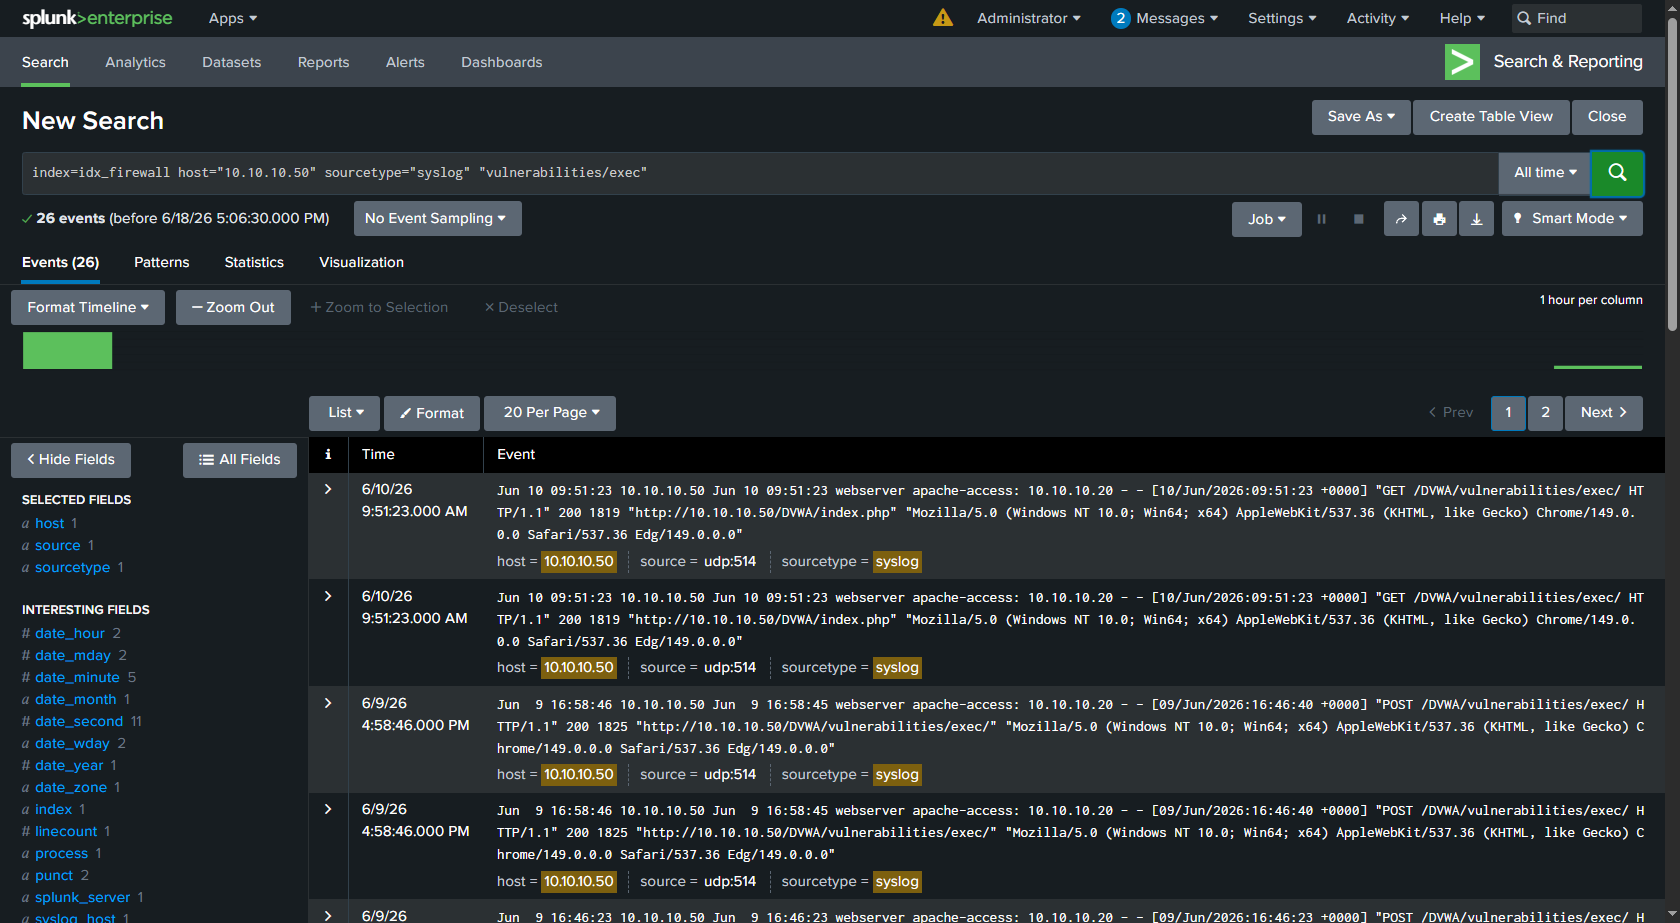This screenshot has width=1680, height=923.
Task: Open the Job dropdown
Action: [x=1267, y=219]
